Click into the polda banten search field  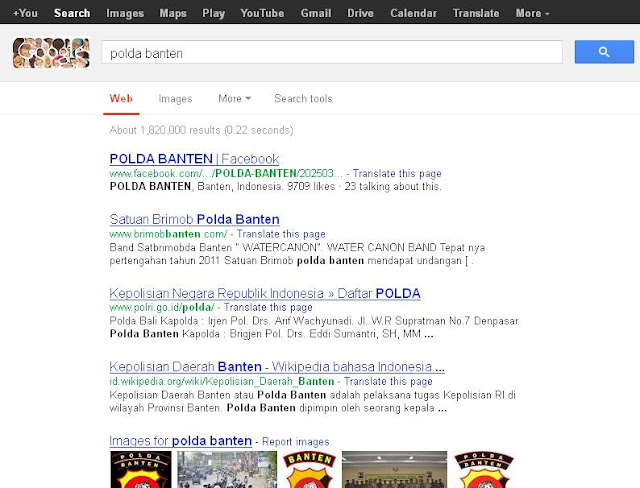332,52
